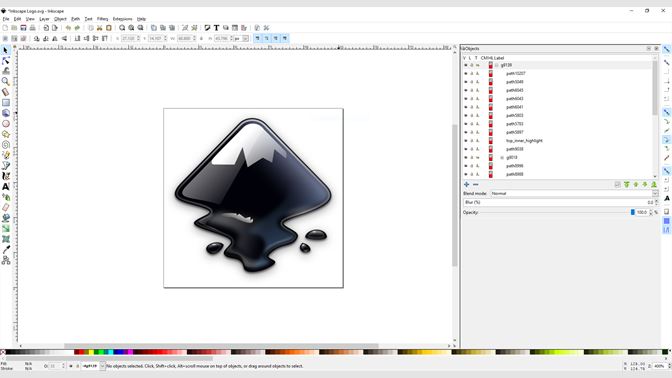Screen dimensions: 672x378
Task: Open the Layer menu
Action: click(44, 19)
